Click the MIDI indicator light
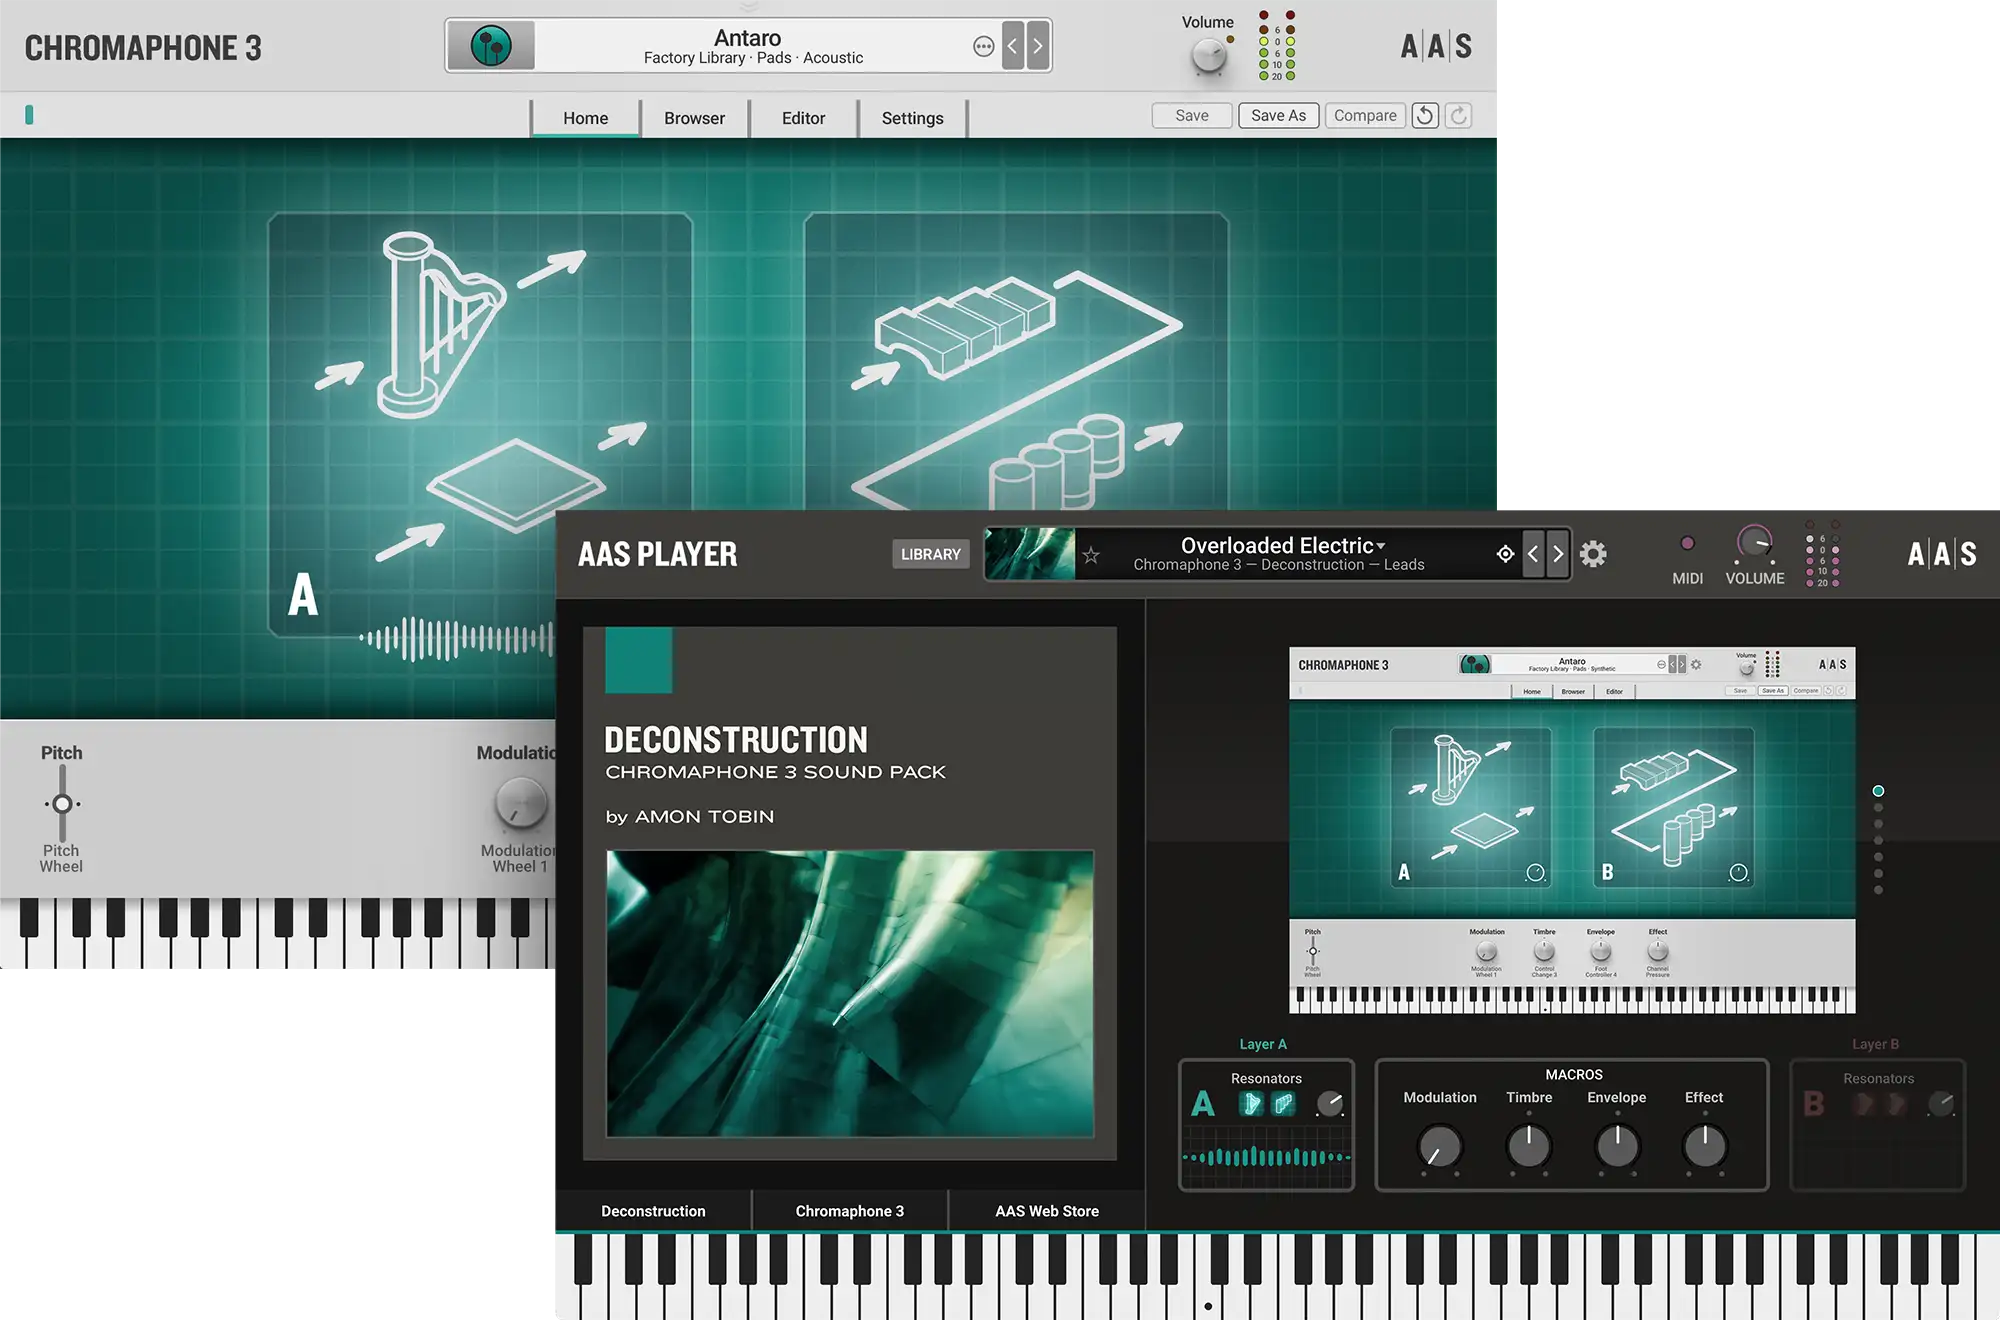The width and height of the screenshot is (2000, 1320). click(x=1687, y=543)
